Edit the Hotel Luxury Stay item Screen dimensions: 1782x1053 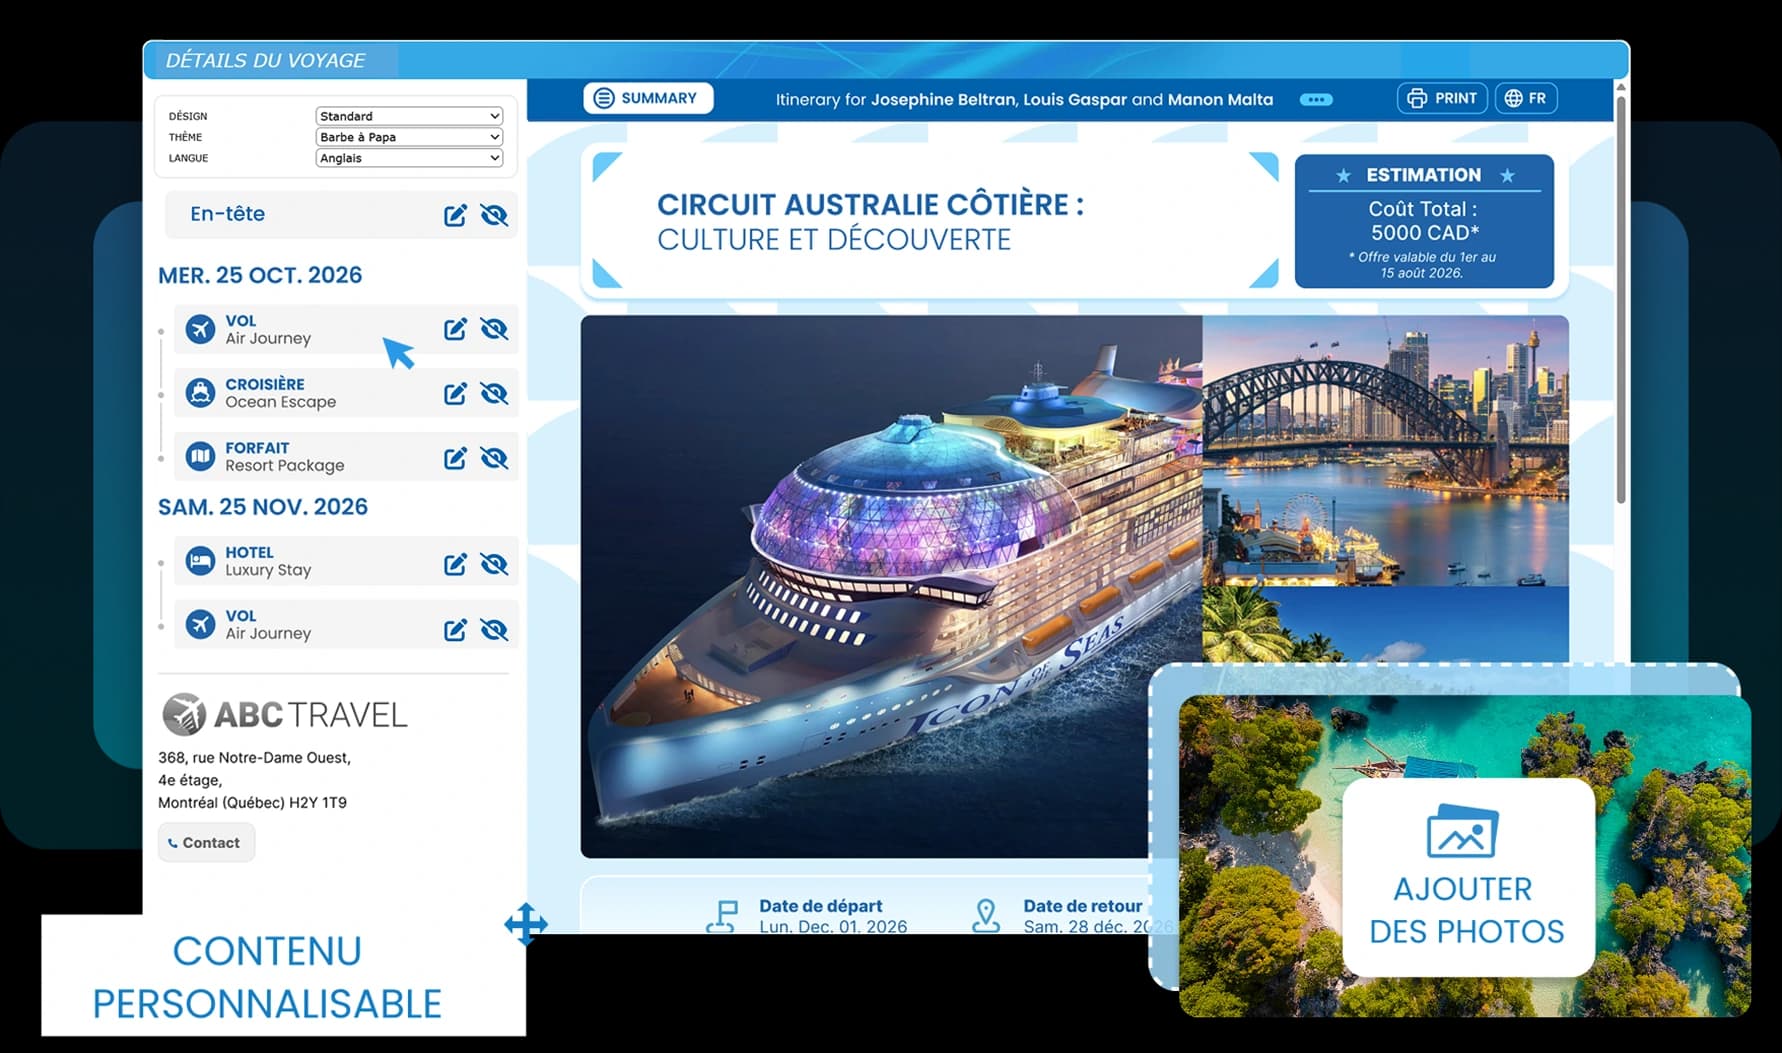455,564
